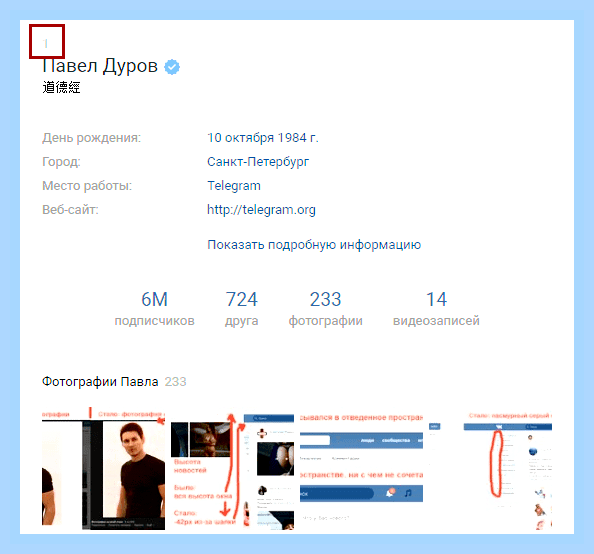Screen dimensions: 594x554
Task: Open the 233 фотографии counter
Action: pyautogui.click(x=325, y=308)
